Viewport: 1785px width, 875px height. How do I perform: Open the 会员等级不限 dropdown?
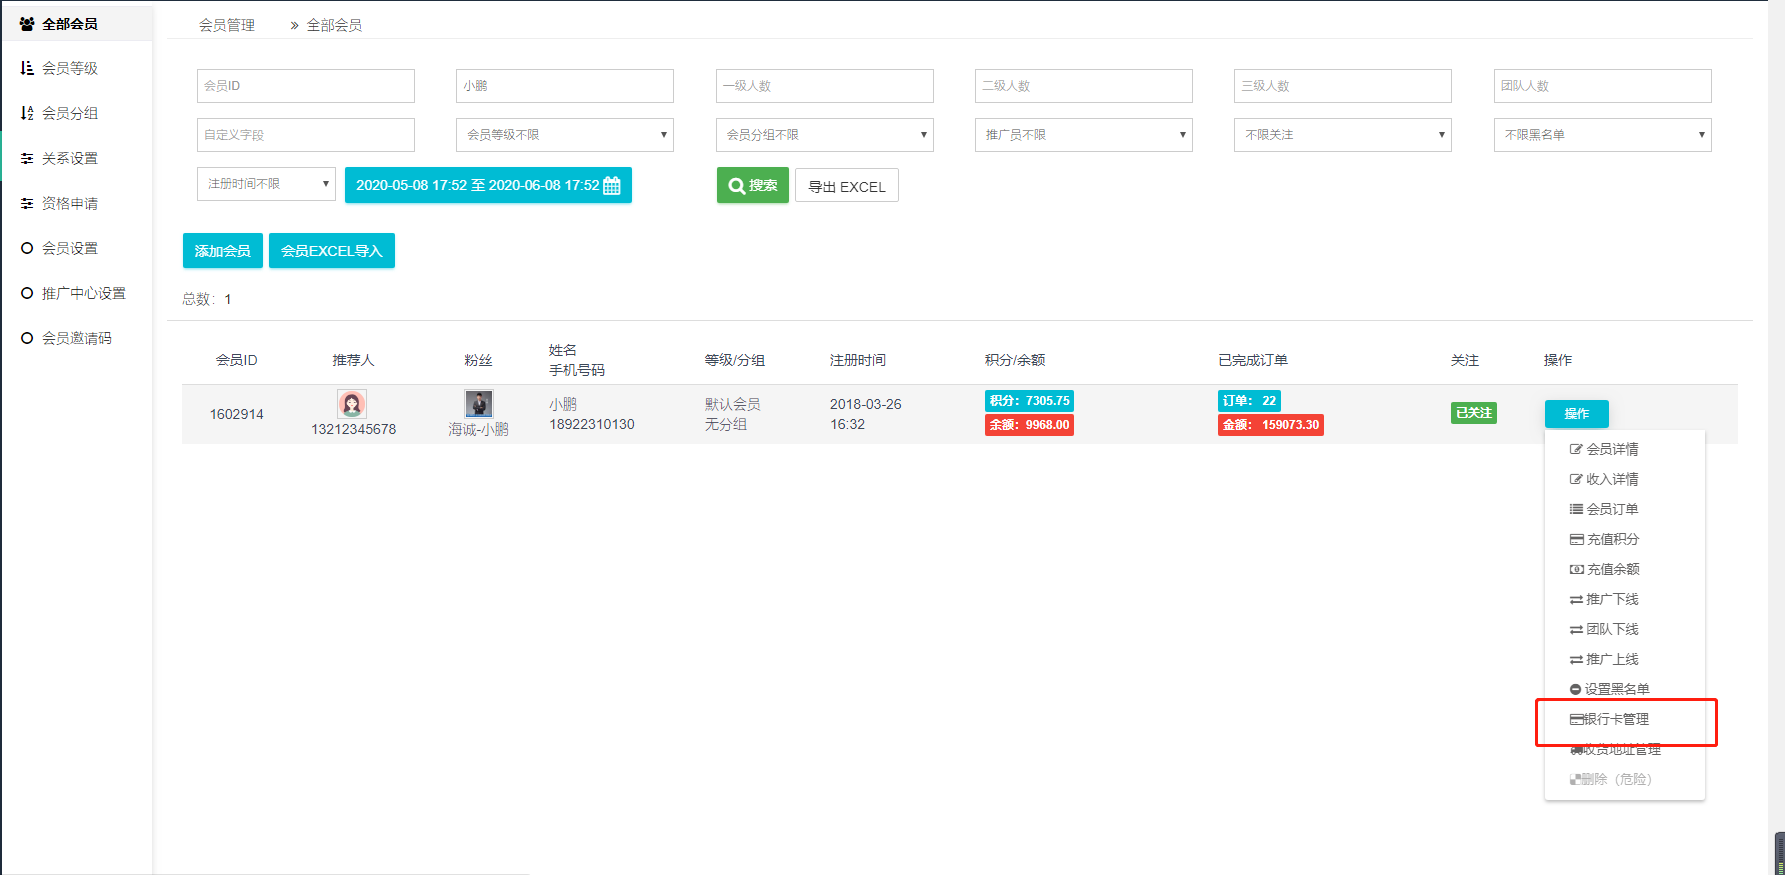pyautogui.click(x=565, y=135)
